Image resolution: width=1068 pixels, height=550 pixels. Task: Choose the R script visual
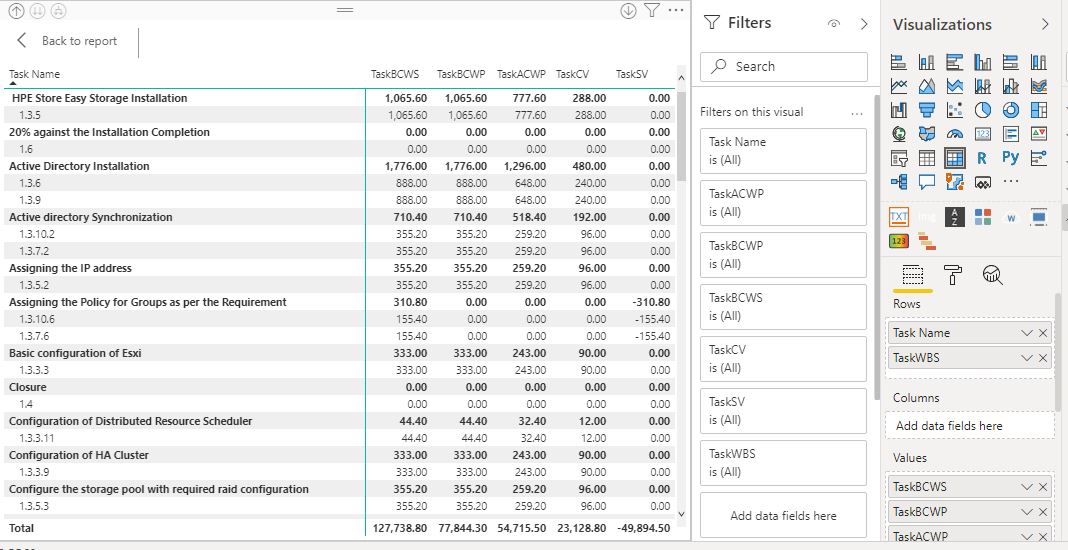pos(983,158)
